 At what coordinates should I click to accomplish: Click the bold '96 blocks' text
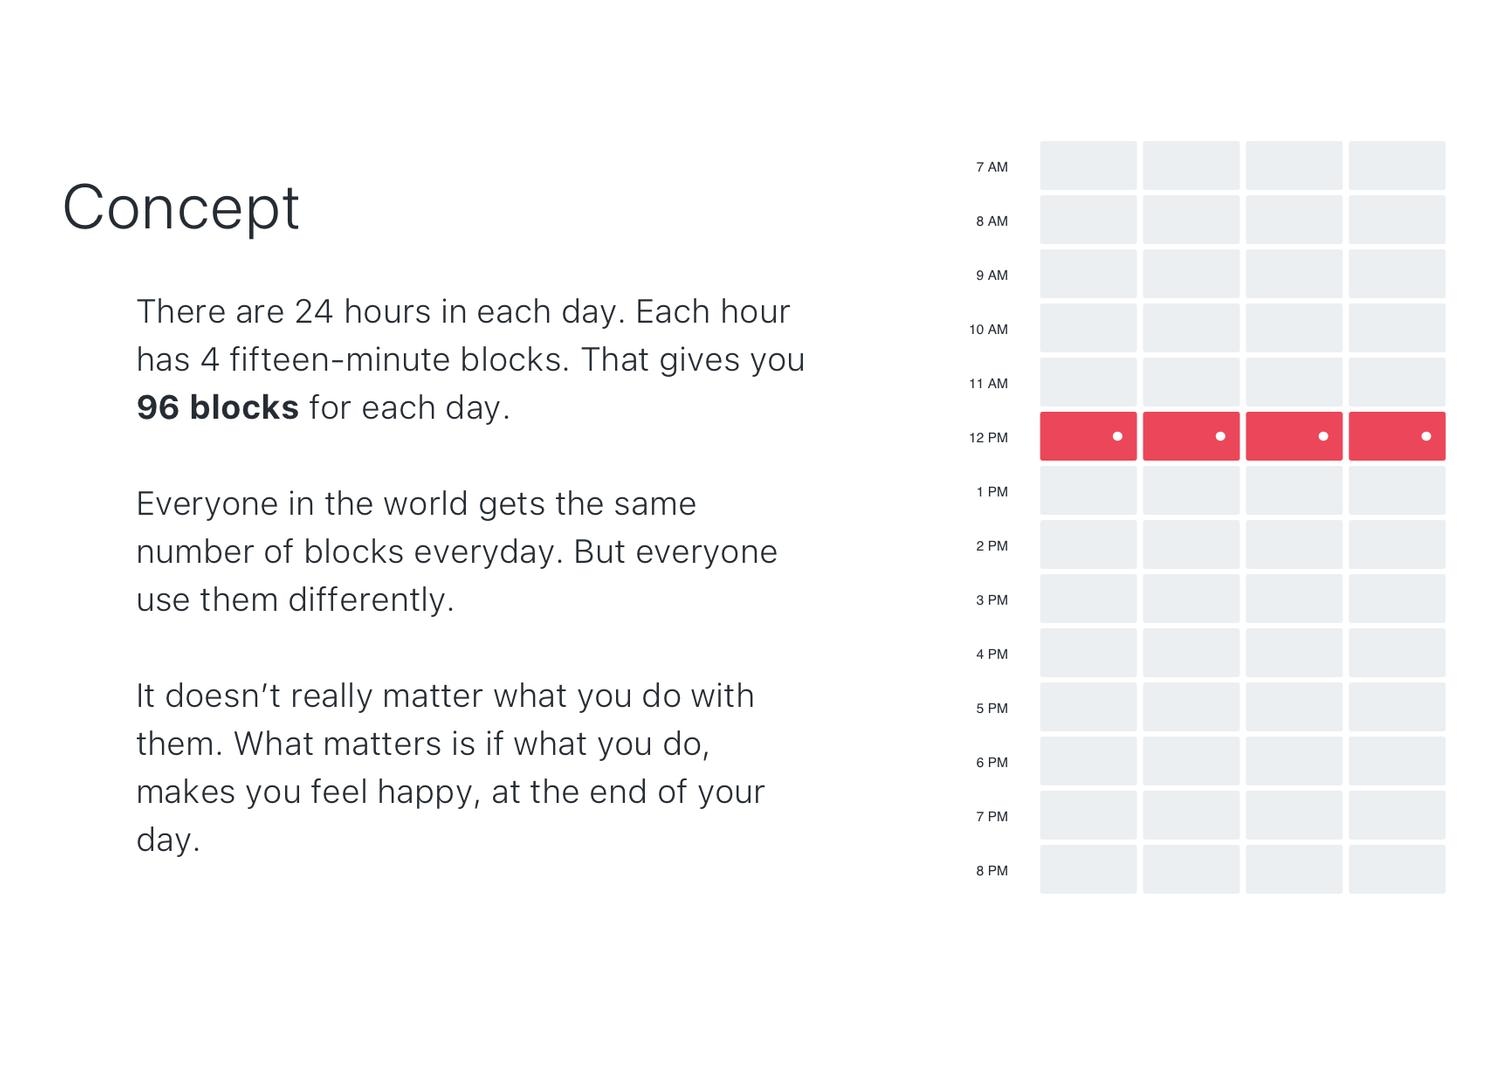pos(217,408)
